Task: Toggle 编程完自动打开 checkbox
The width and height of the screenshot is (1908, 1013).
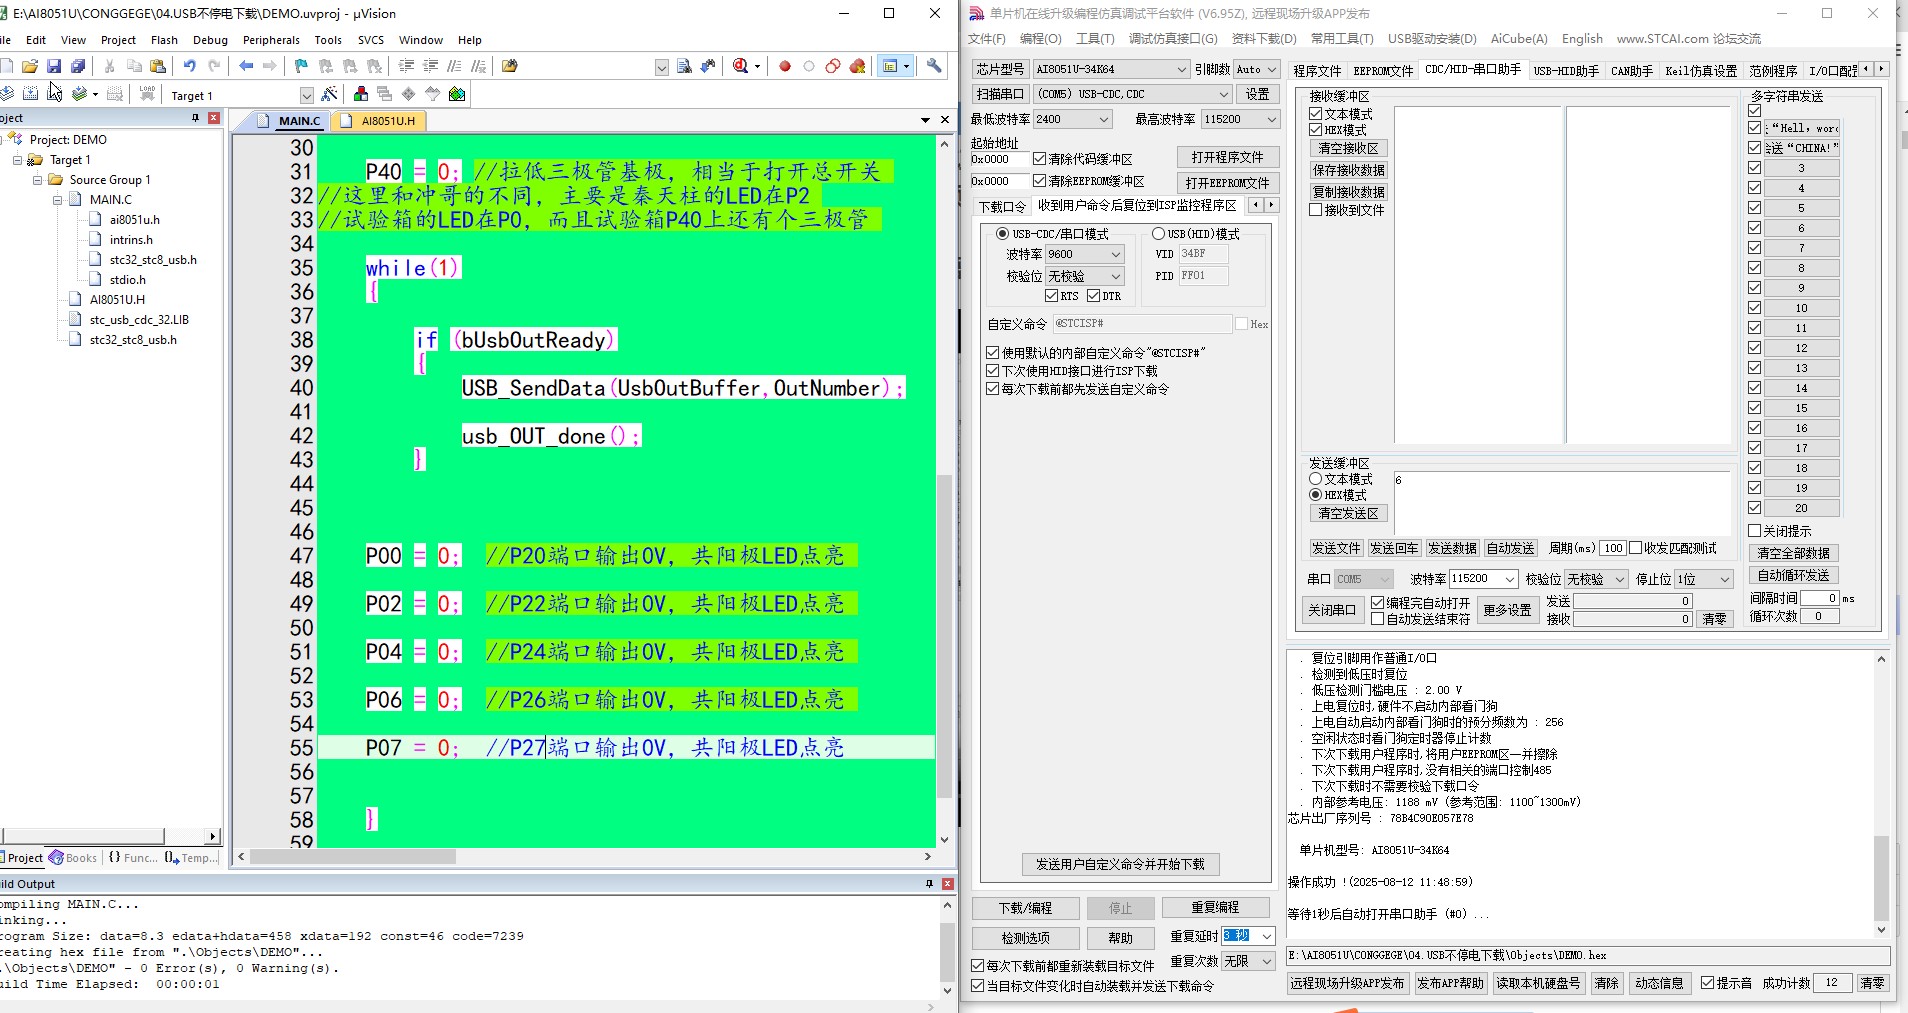Action: (x=1378, y=603)
